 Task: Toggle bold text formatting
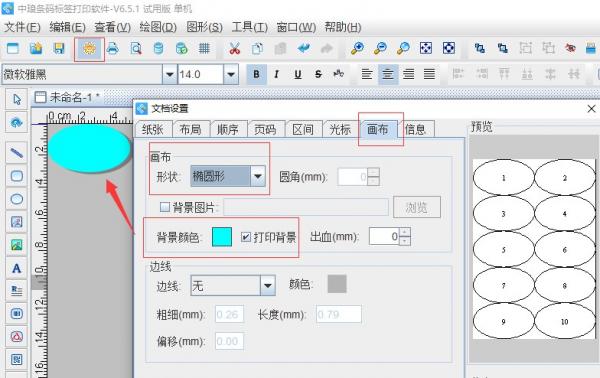coord(256,74)
